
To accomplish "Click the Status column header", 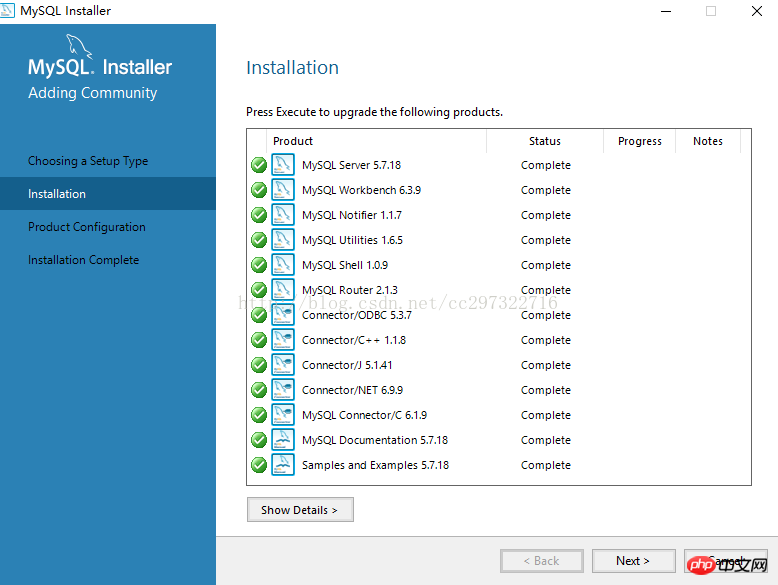I will [545, 141].
